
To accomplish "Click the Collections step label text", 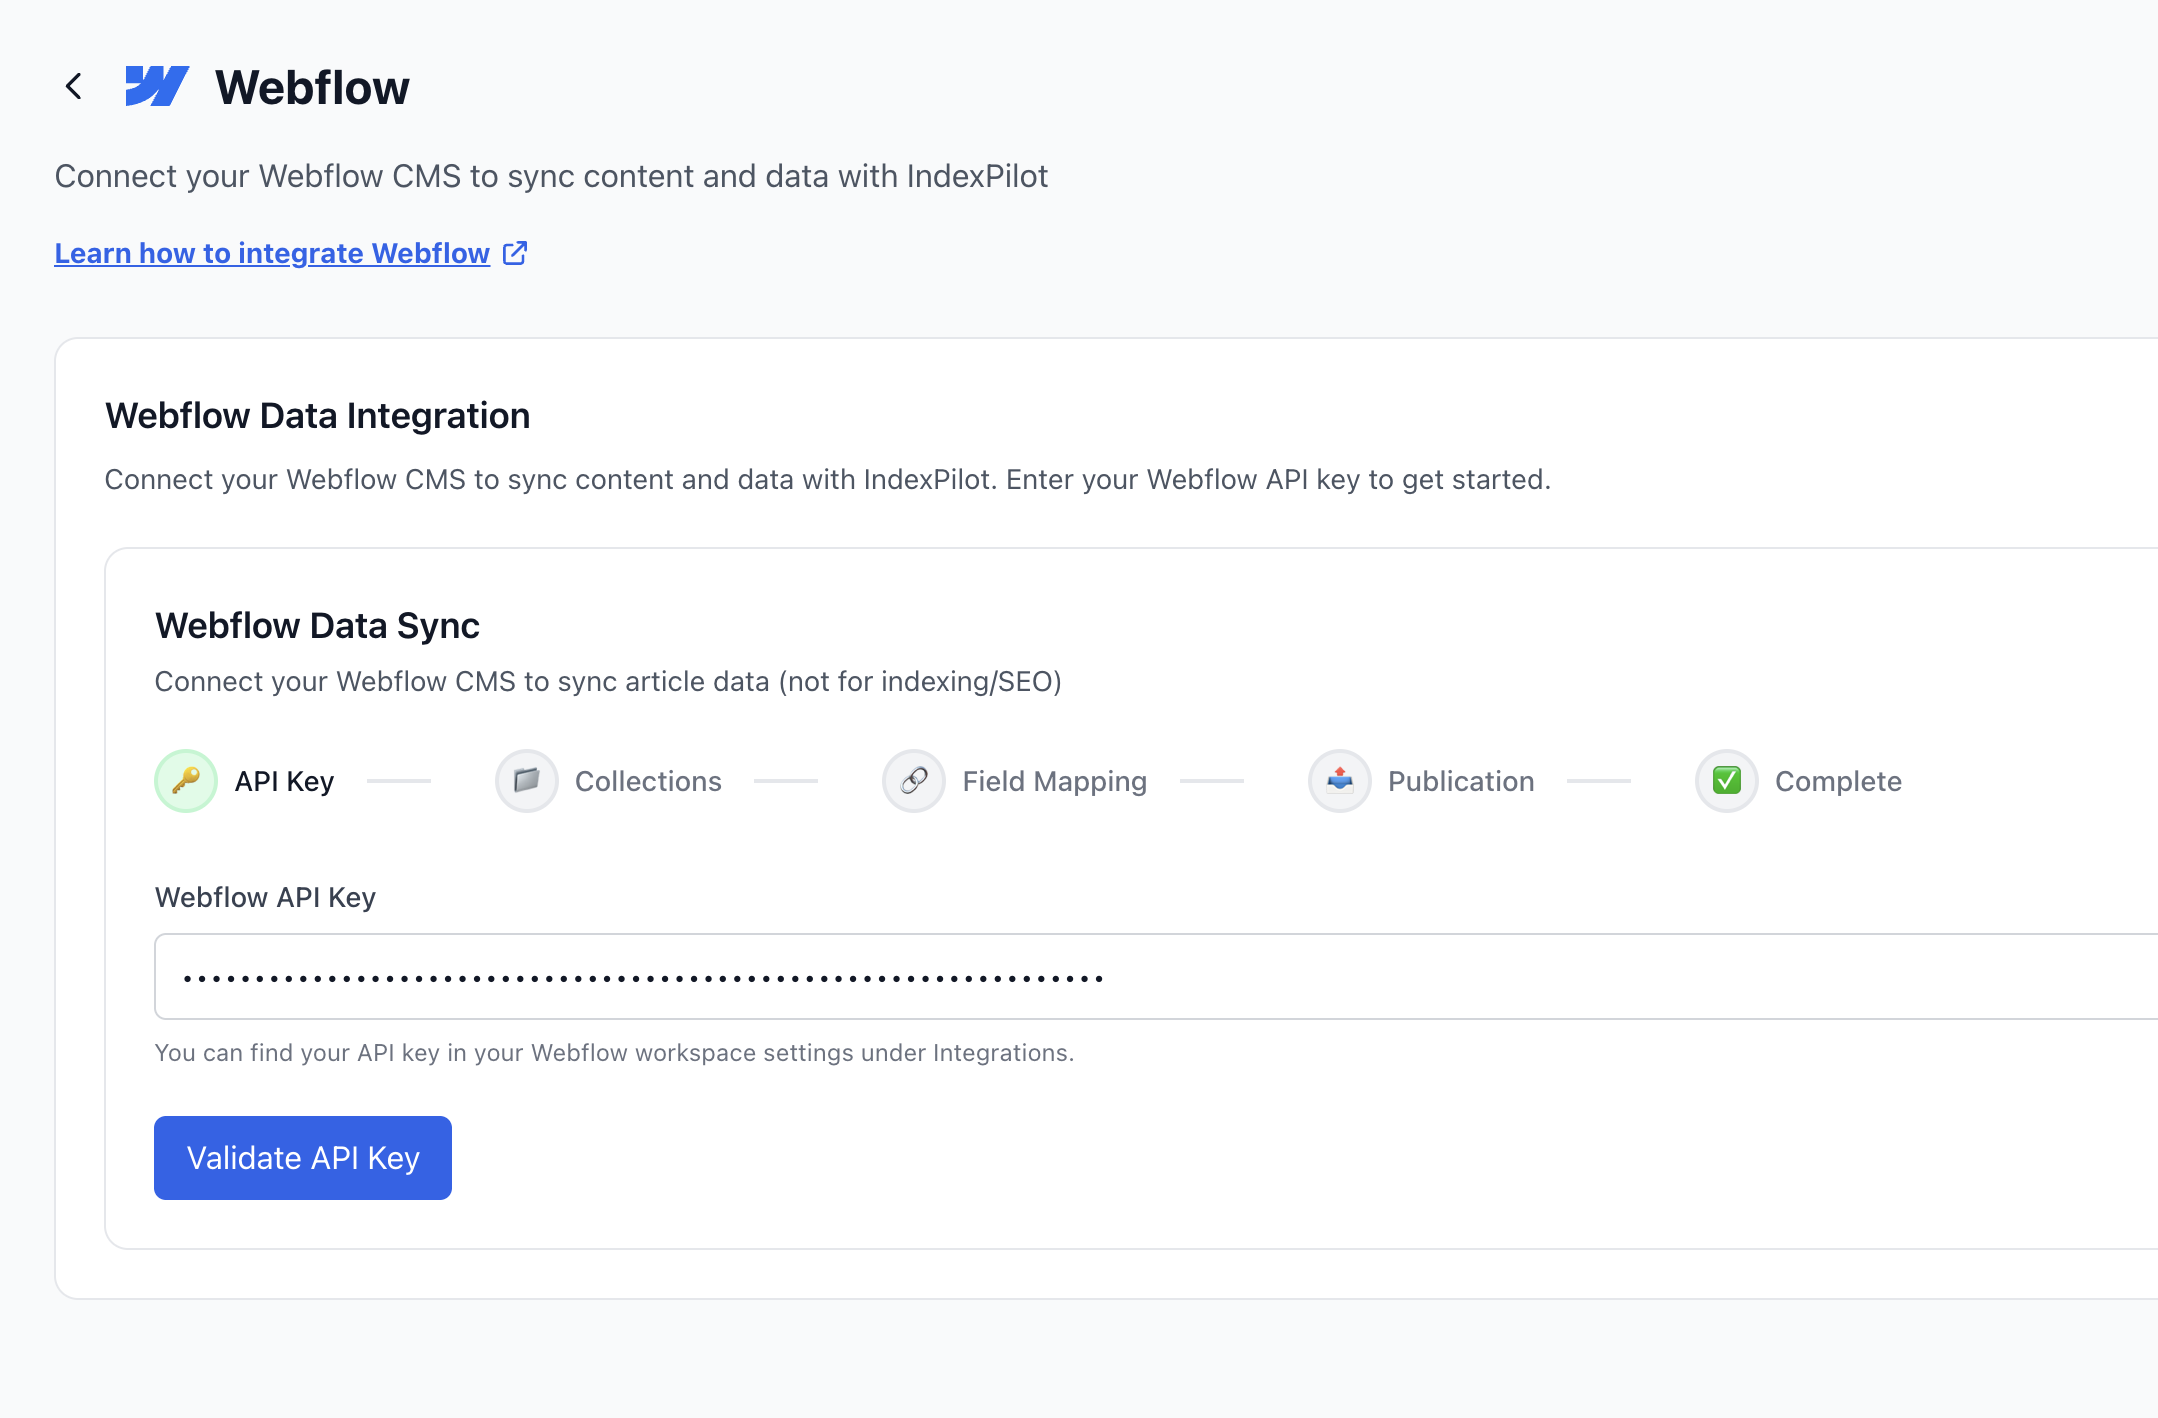I will pos(648,781).
